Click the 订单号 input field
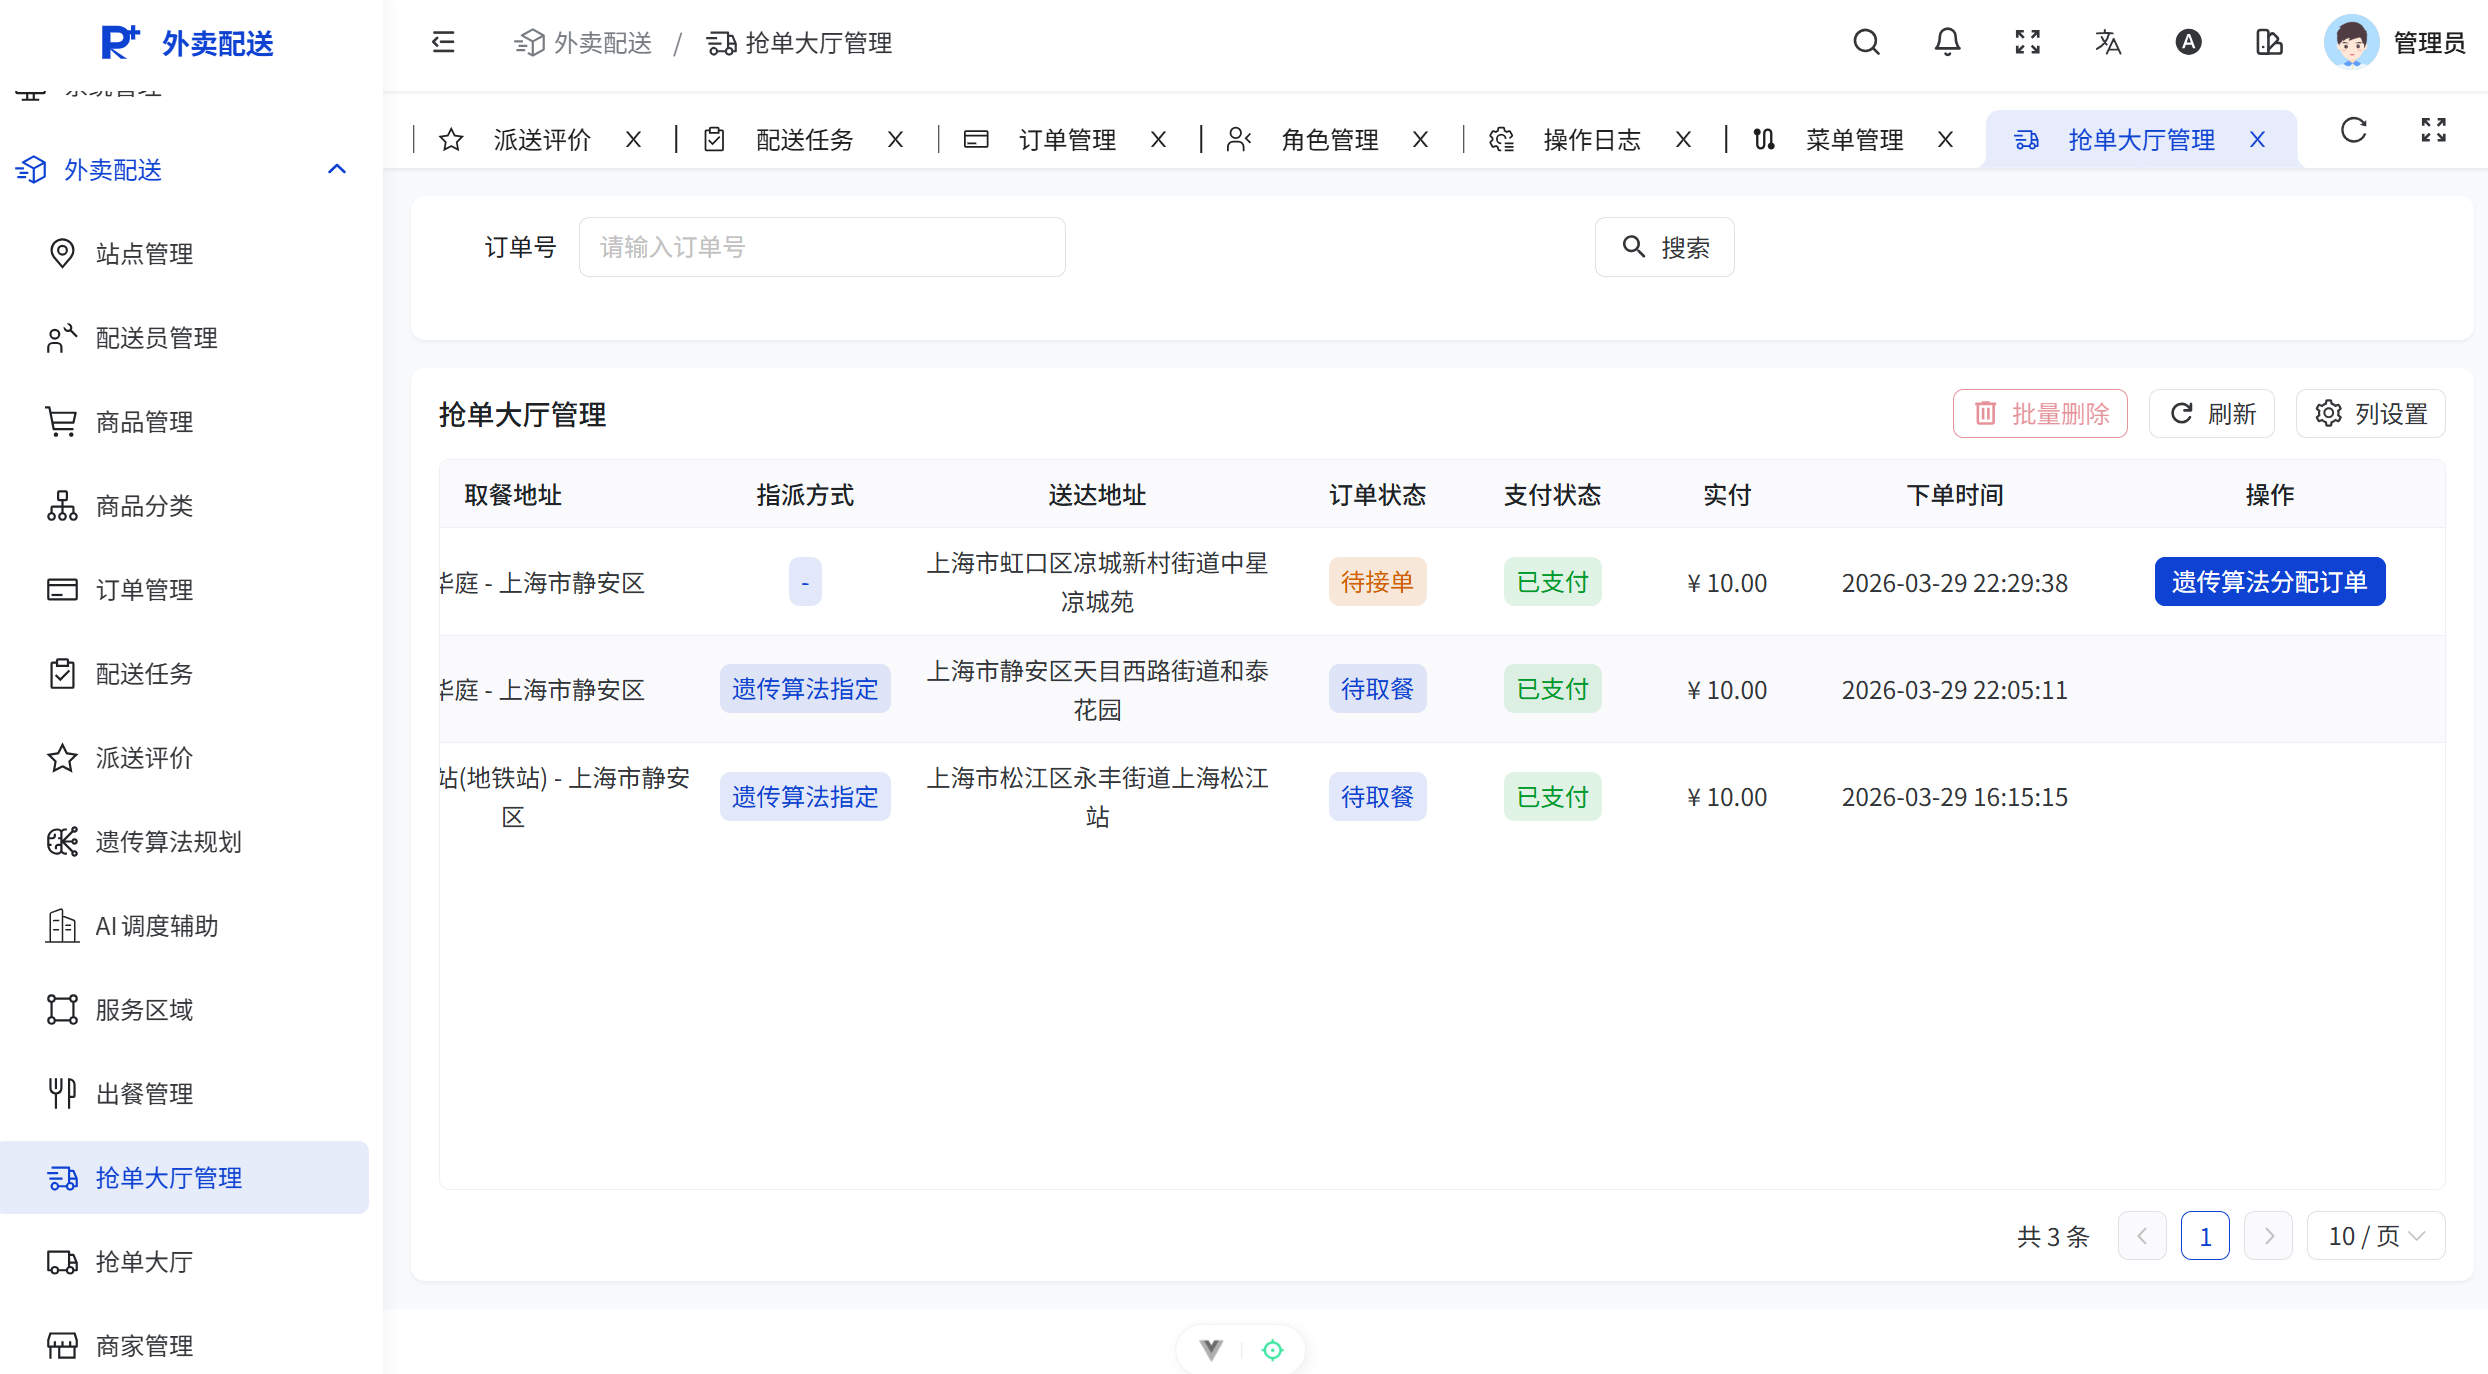 (x=821, y=247)
